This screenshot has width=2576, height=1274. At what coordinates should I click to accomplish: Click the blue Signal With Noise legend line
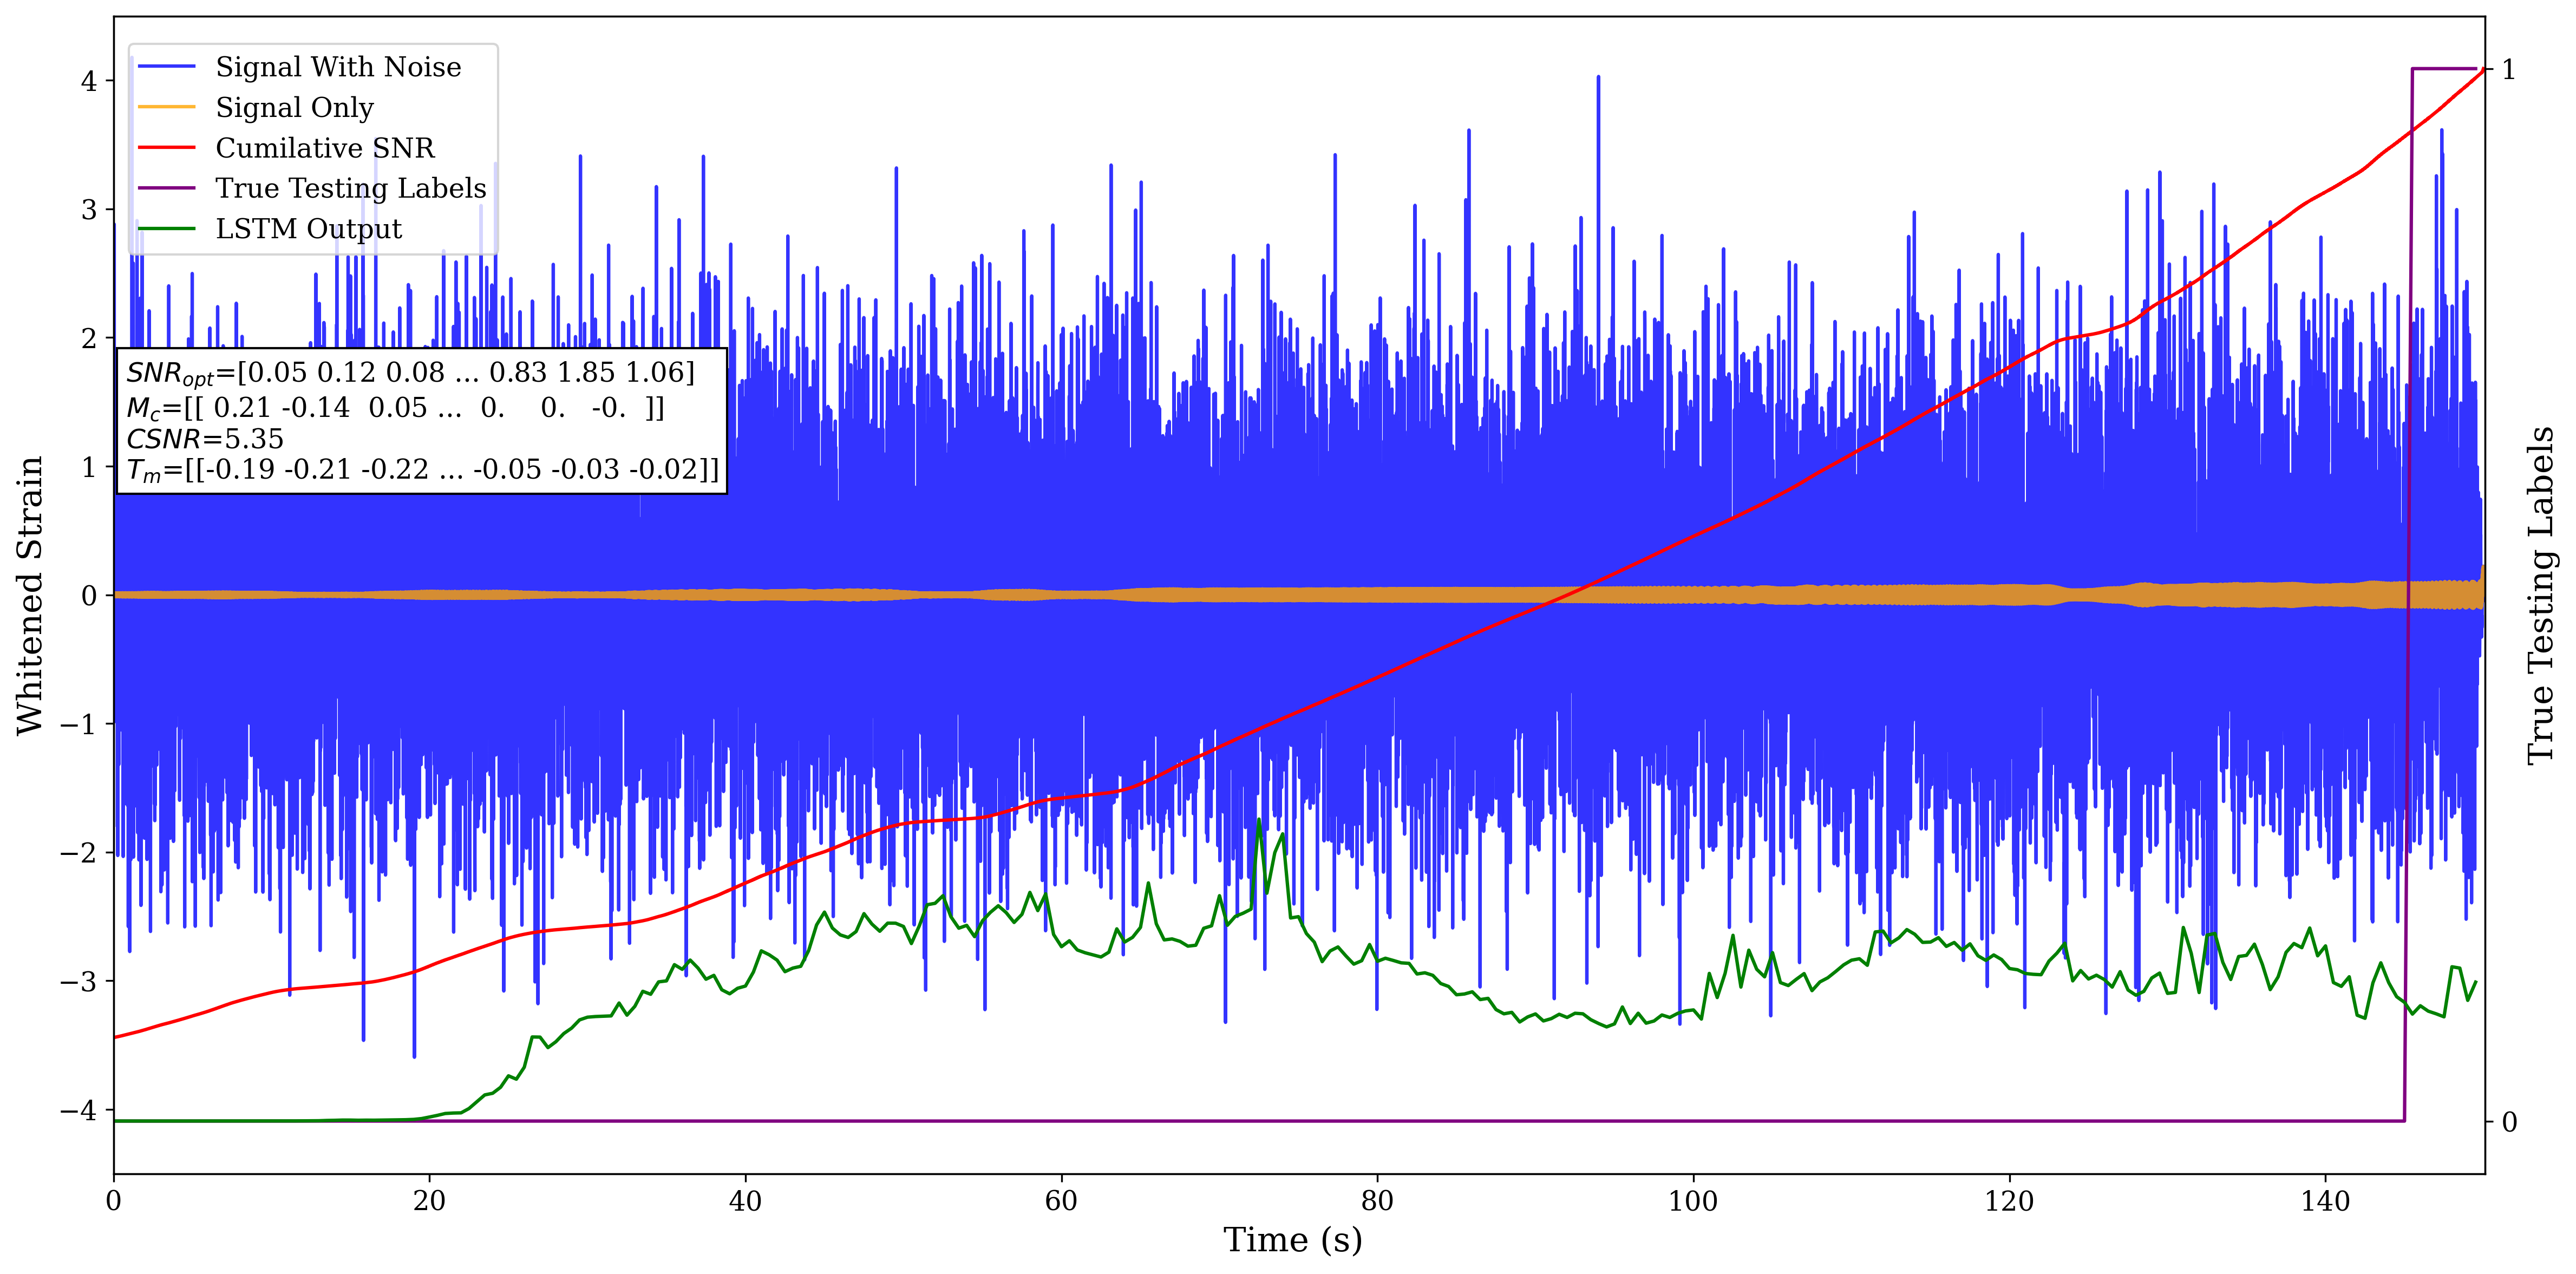point(166,67)
